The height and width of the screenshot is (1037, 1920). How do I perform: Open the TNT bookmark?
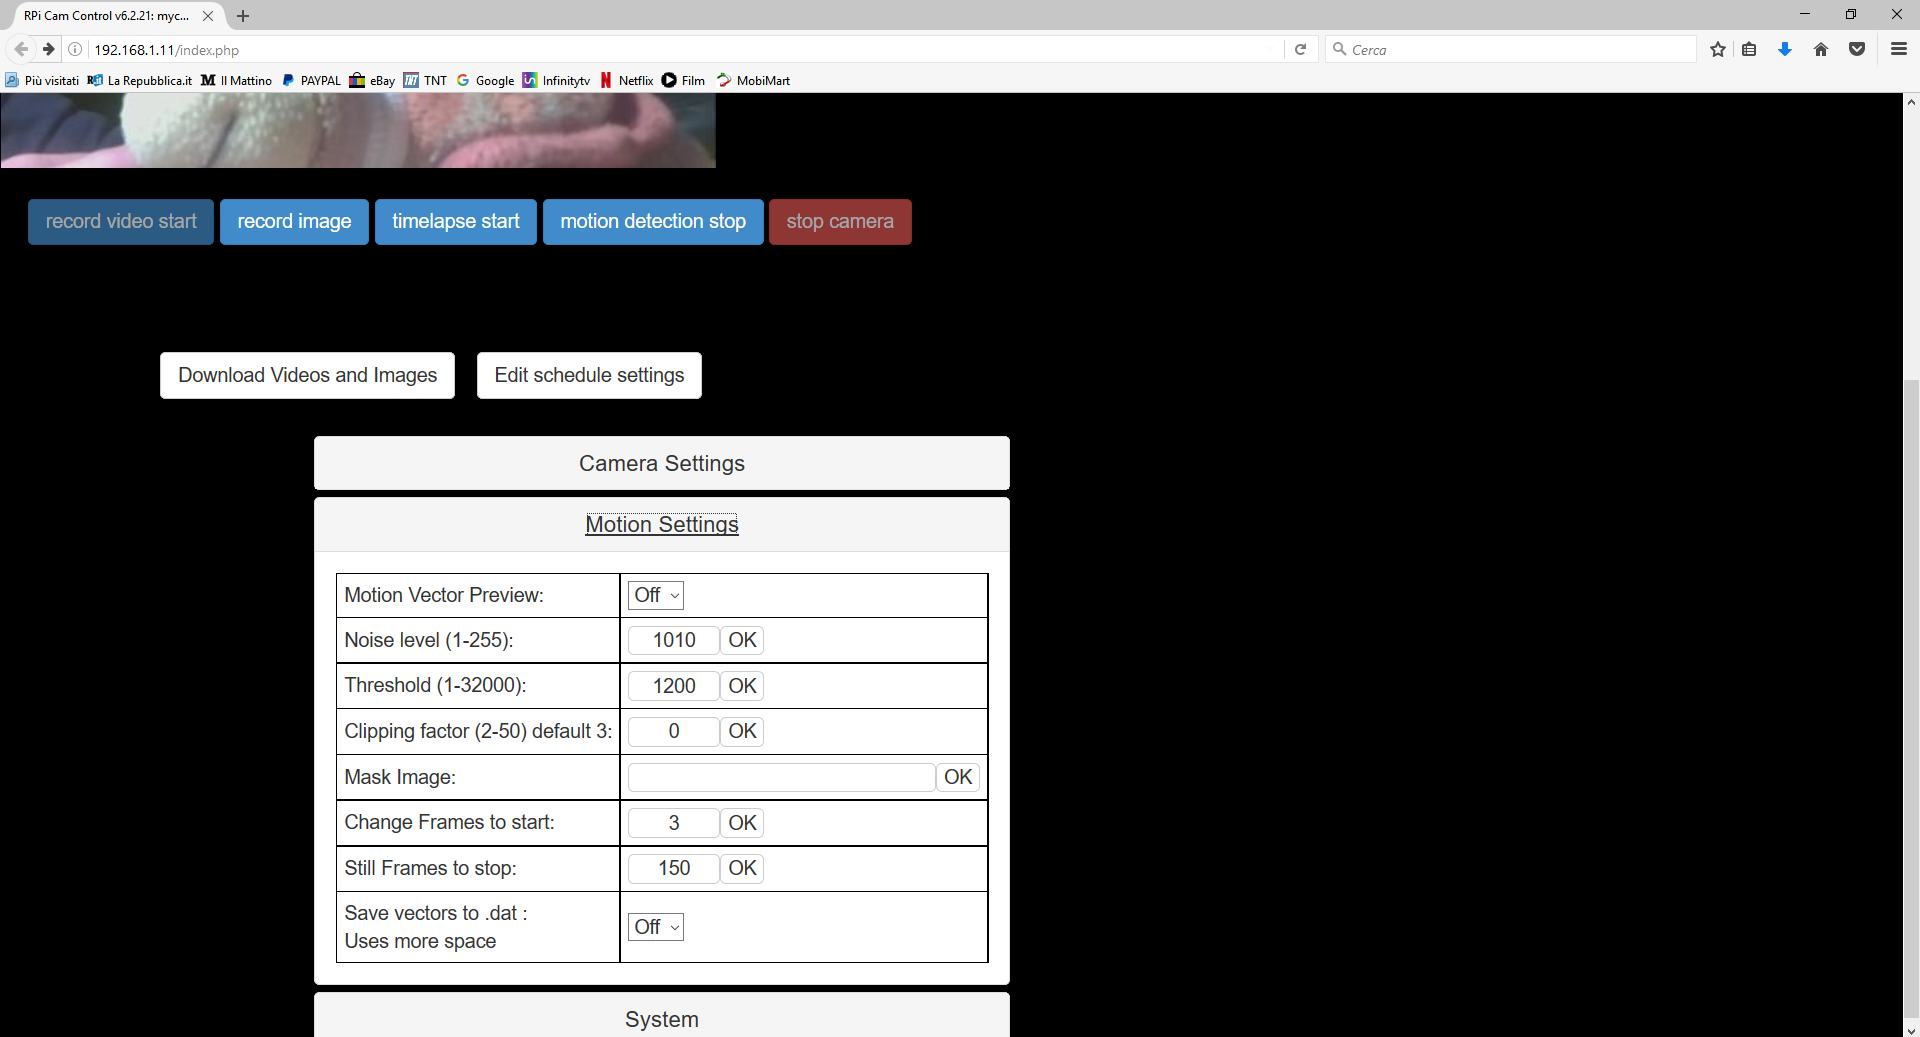point(425,80)
